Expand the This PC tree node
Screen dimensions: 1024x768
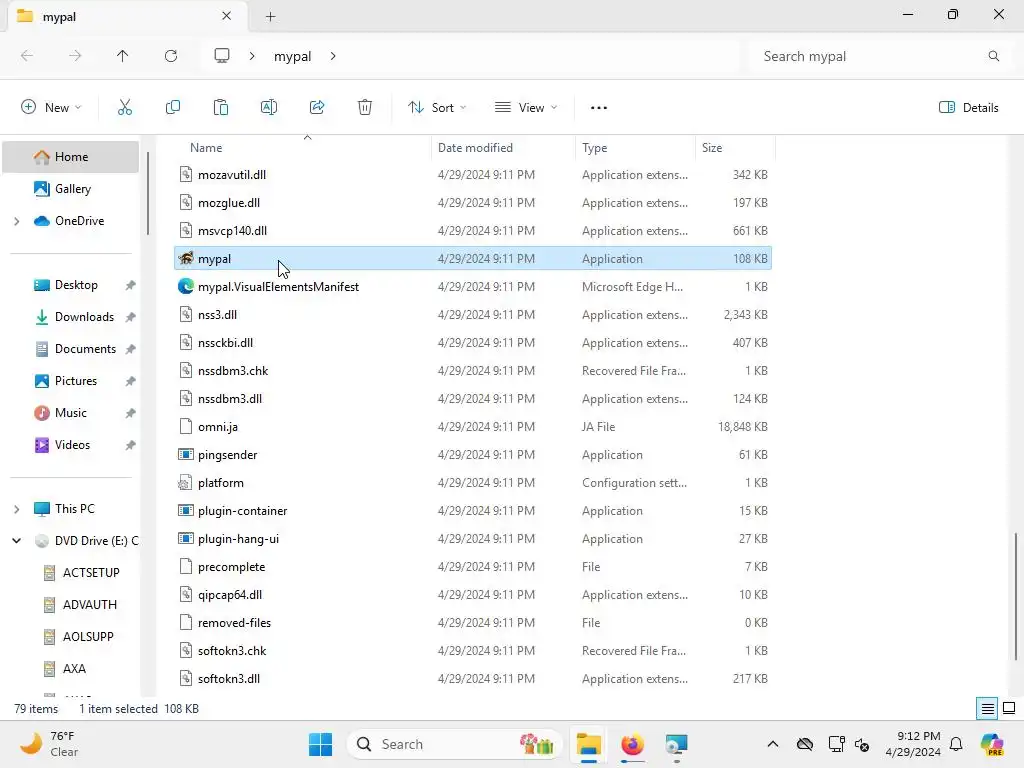tap(17, 509)
